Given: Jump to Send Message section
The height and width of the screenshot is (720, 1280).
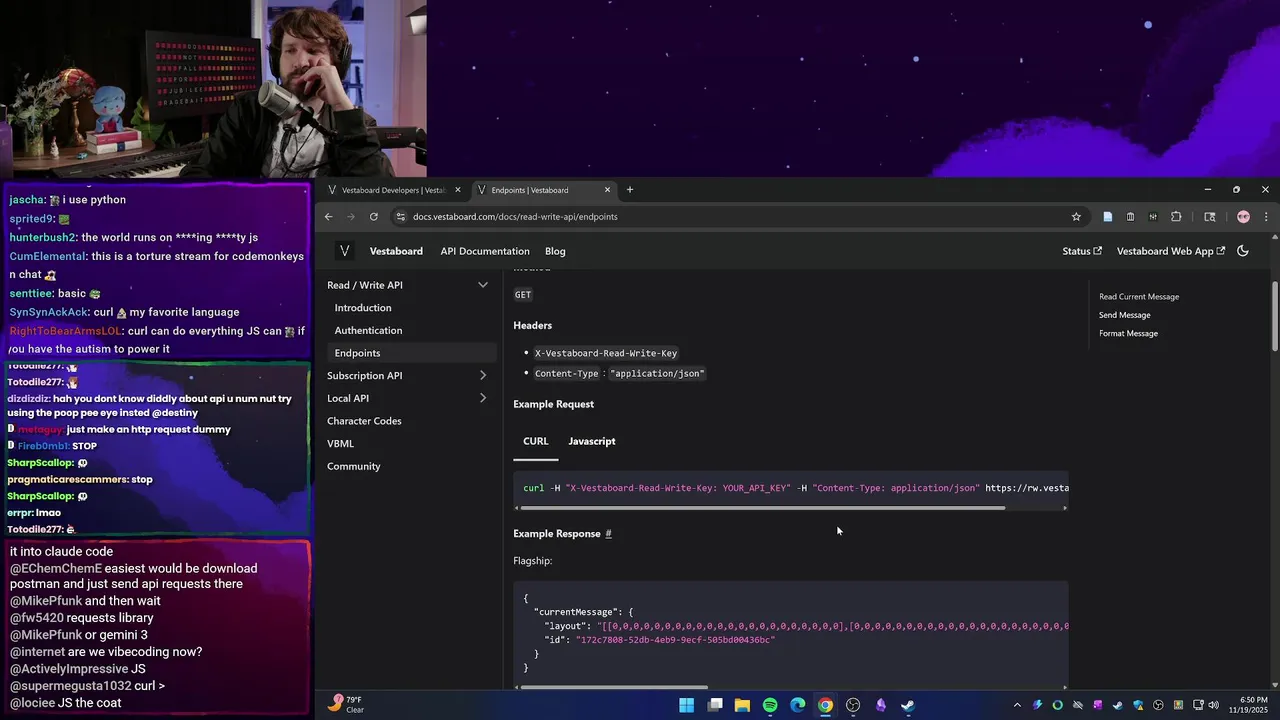Looking at the screenshot, I should (x=1124, y=315).
